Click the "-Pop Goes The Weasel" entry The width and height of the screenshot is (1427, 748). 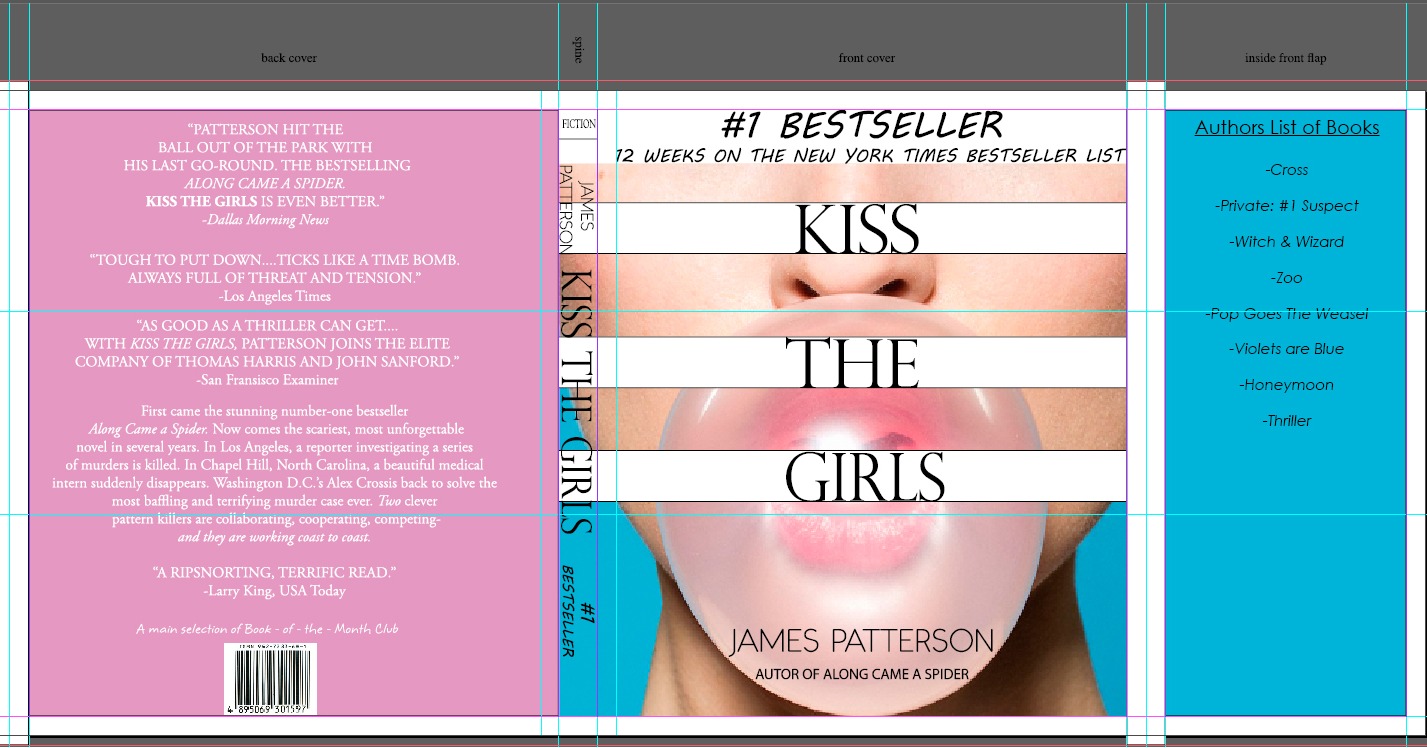1286,314
